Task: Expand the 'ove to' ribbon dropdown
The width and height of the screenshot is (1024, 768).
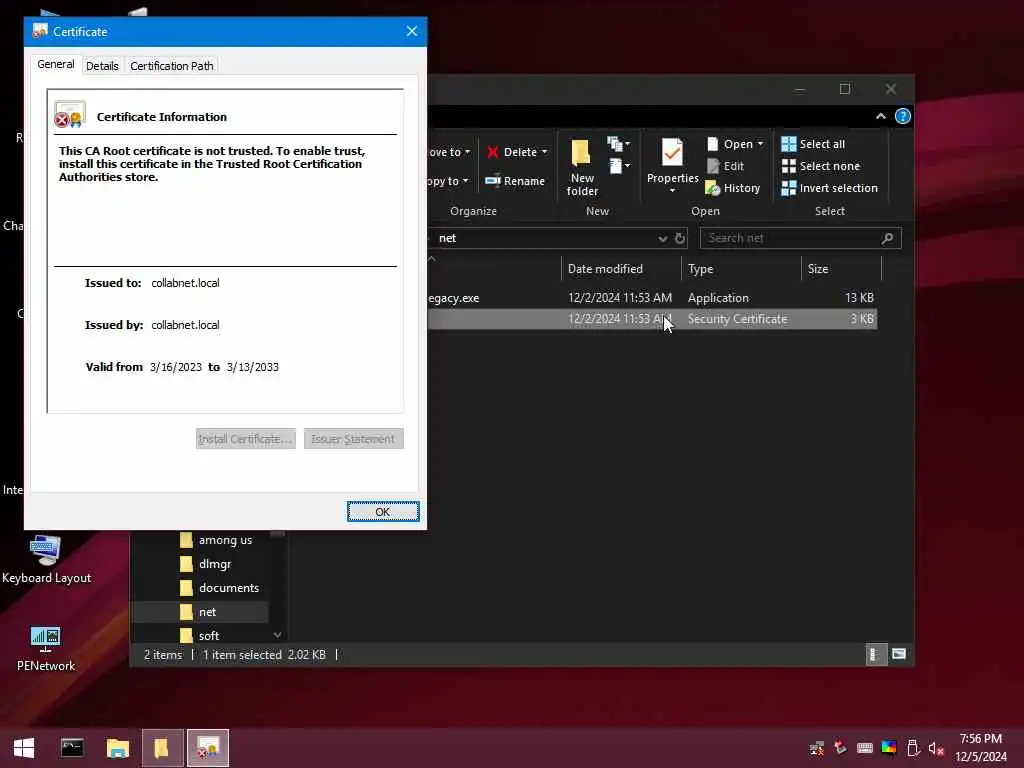Action: click(x=449, y=152)
